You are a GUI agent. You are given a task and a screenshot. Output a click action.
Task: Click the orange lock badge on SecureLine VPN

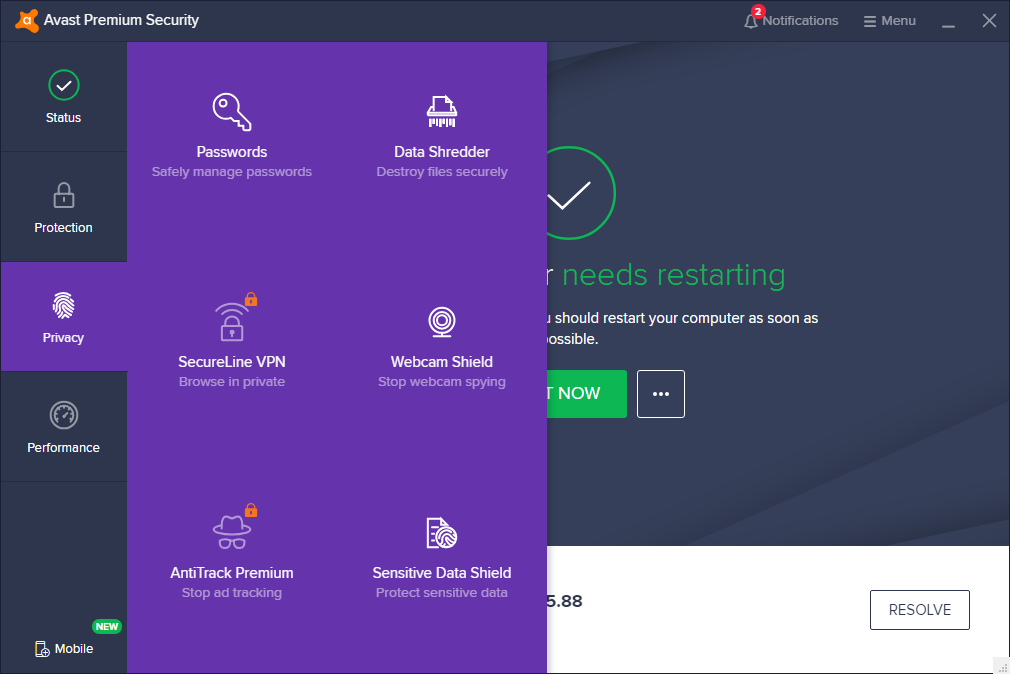point(251,299)
